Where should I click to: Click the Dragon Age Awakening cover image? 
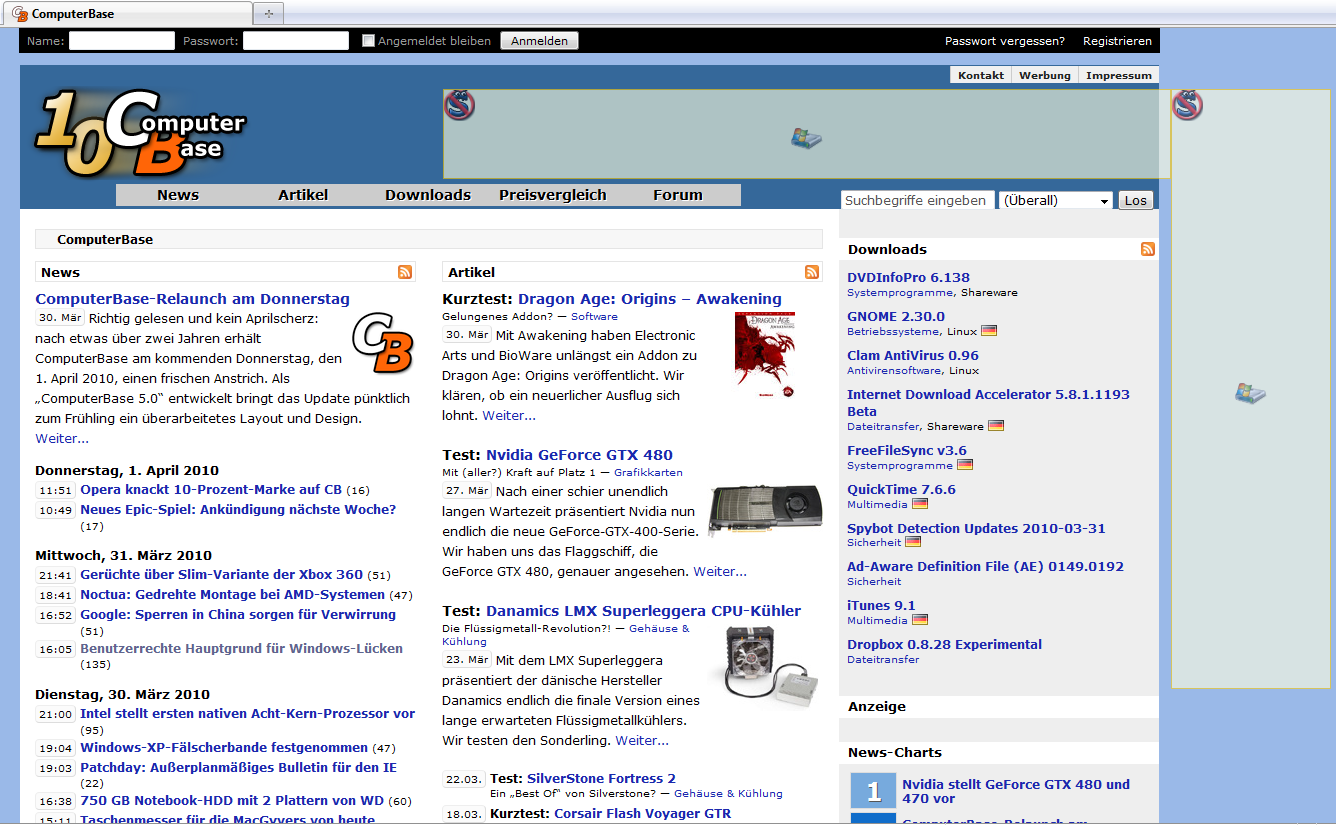(x=765, y=356)
